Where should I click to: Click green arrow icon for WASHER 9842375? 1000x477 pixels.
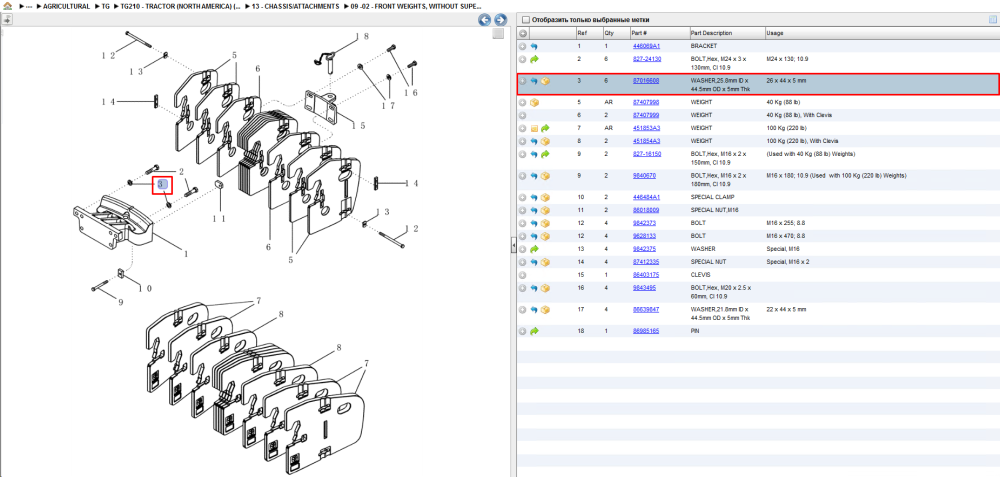[534, 249]
